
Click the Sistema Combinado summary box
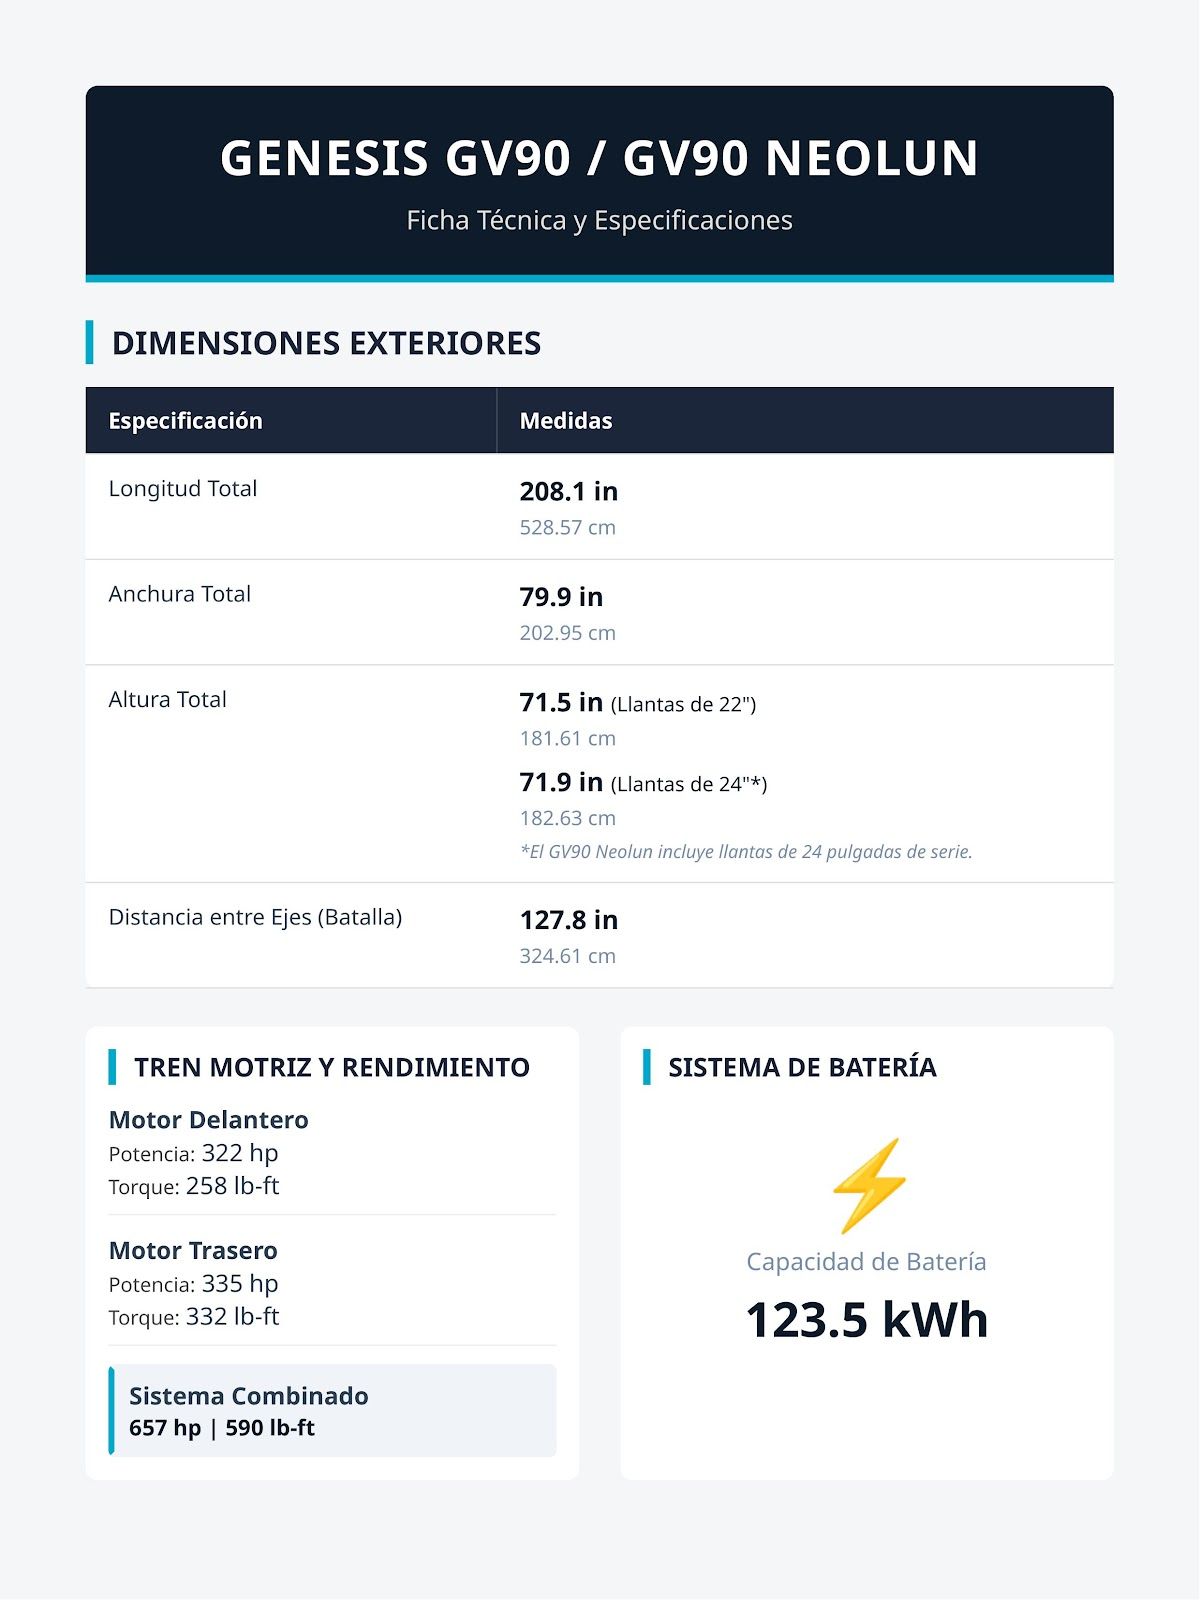tap(332, 1410)
